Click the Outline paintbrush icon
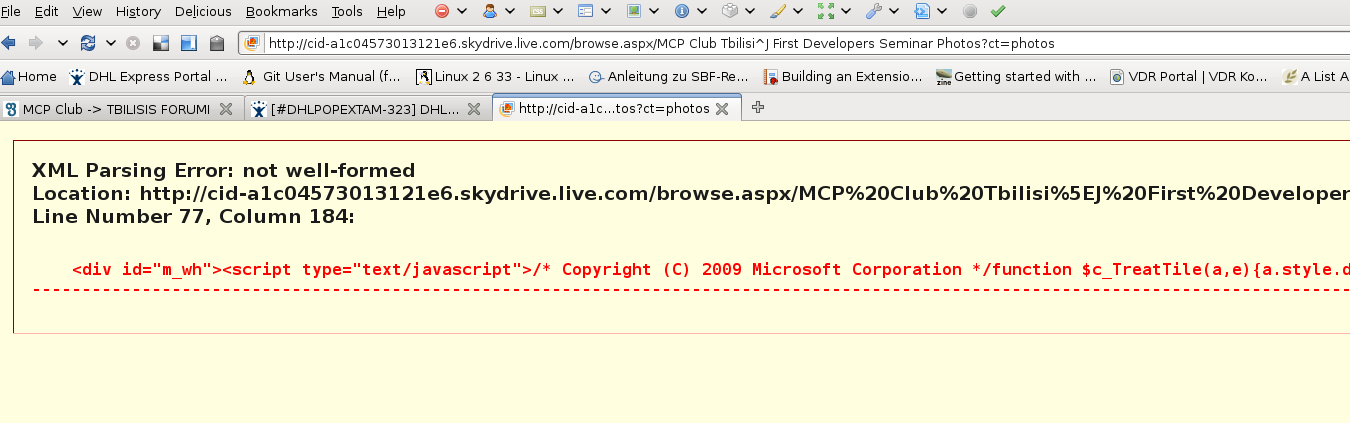This screenshot has height=423, width=1350. tap(778, 12)
